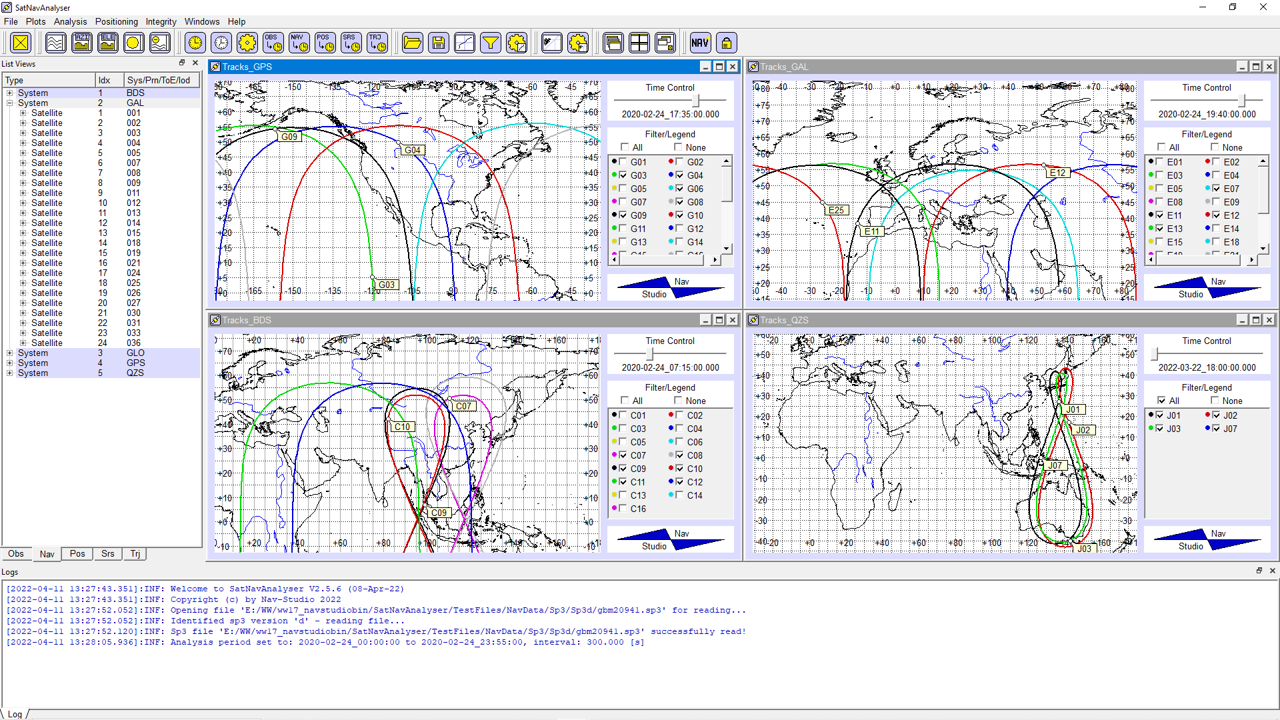1280x720 pixels.
Task: Toggle the C07 checkbox in Tracks_BDS
Action: click(624, 456)
